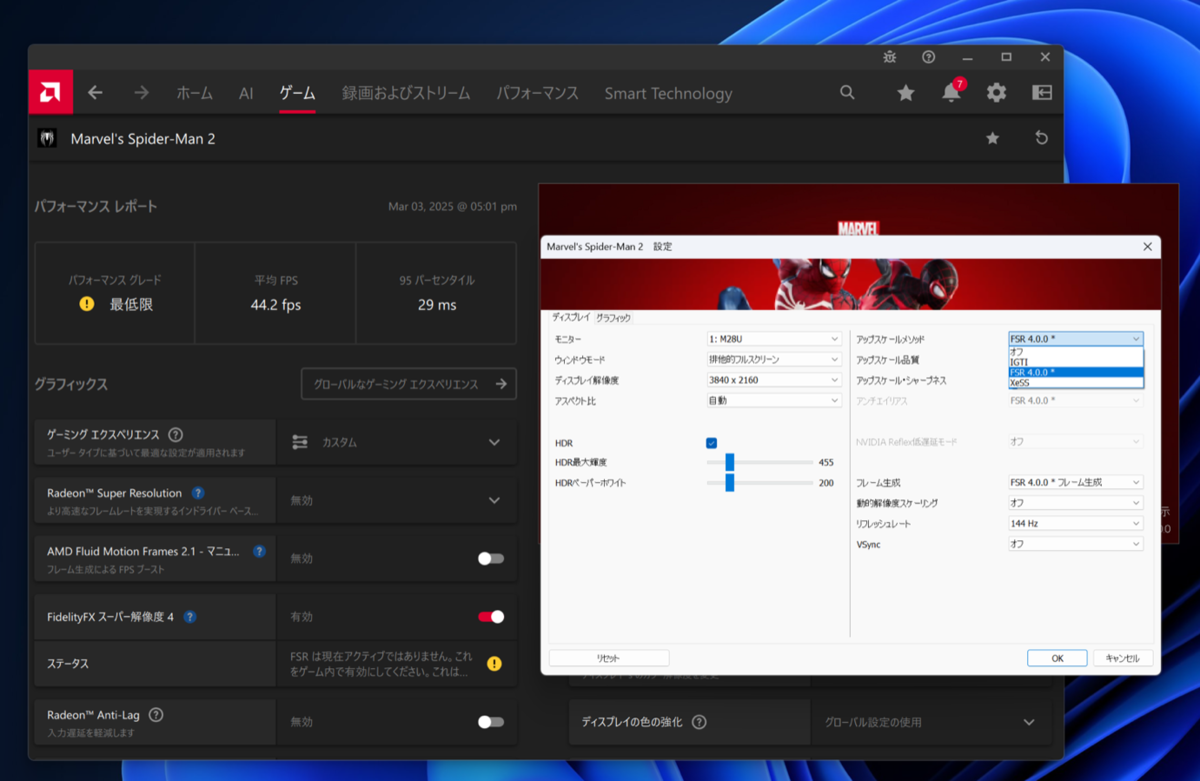Select the ディスプレイ tab in settings dialog
Screen dimensions: 1200x781
coord(571,317)
